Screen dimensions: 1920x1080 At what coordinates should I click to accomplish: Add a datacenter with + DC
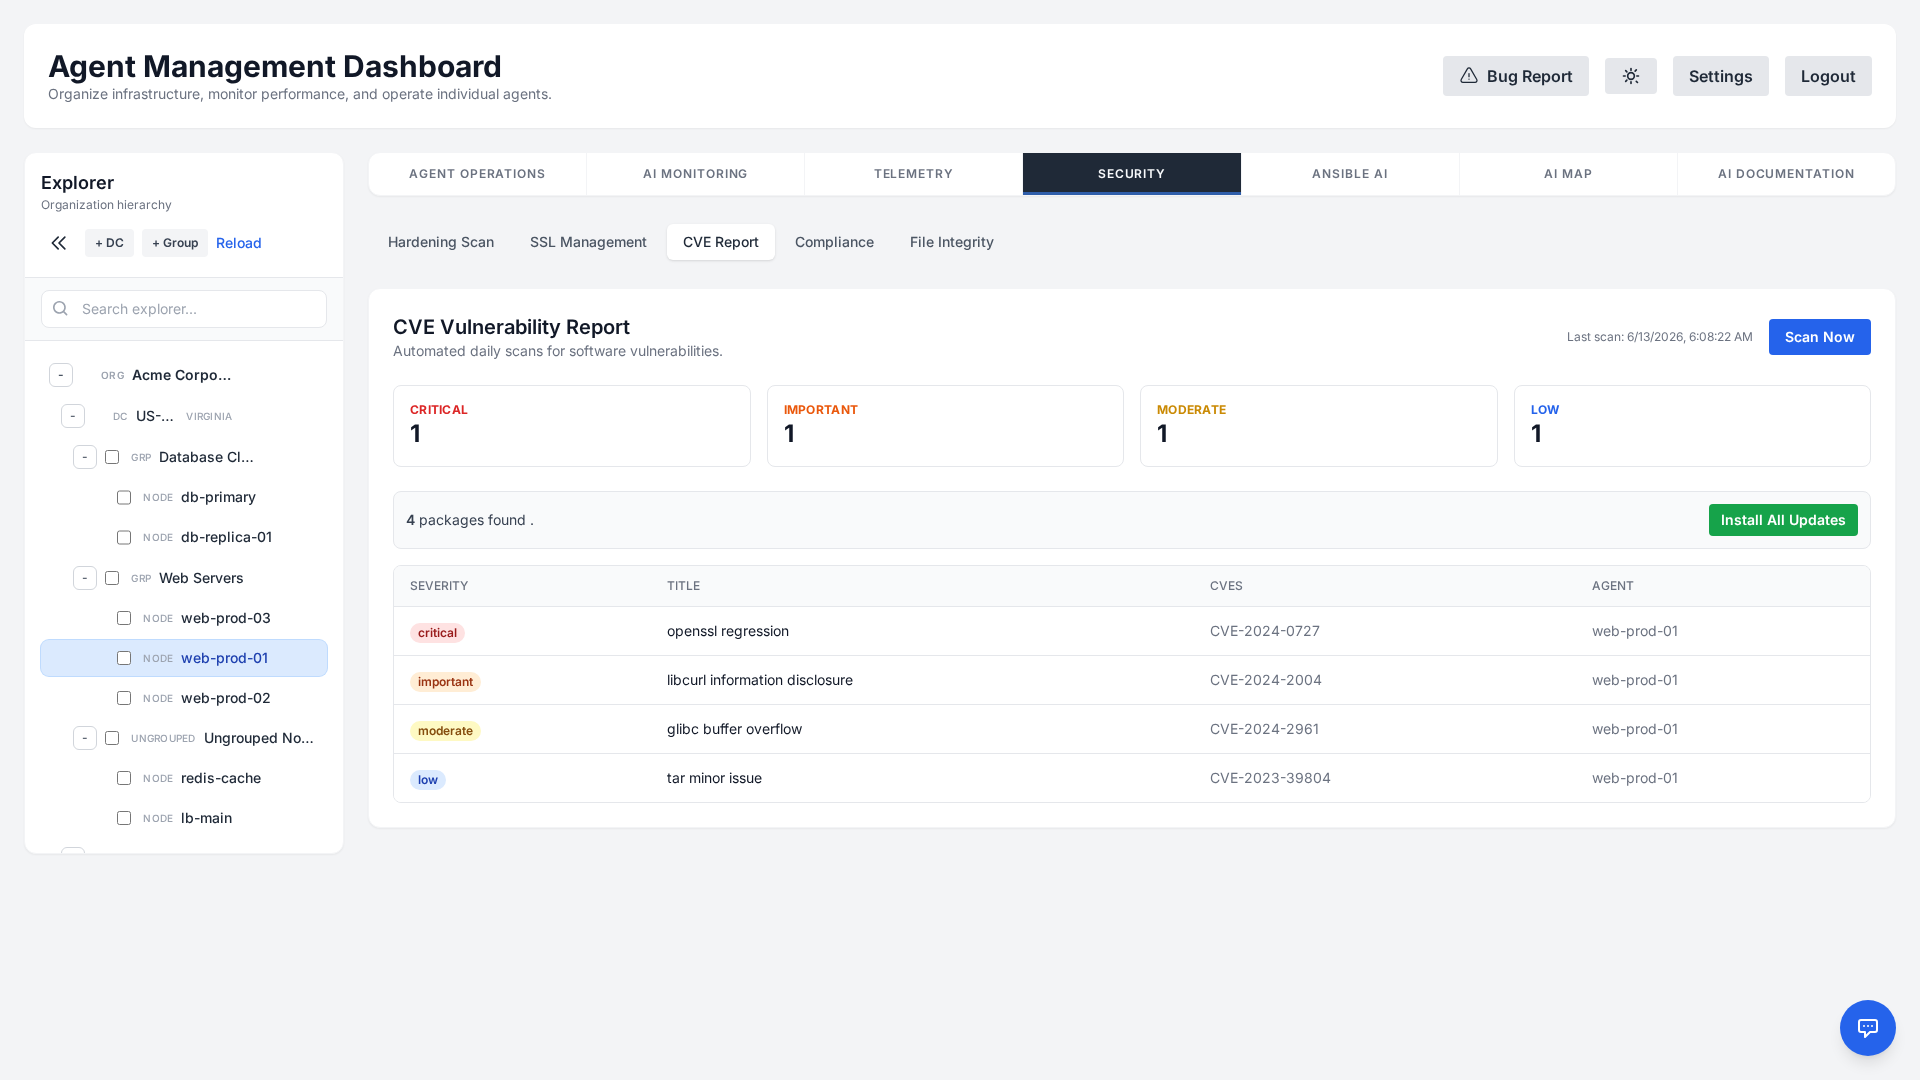109,243
